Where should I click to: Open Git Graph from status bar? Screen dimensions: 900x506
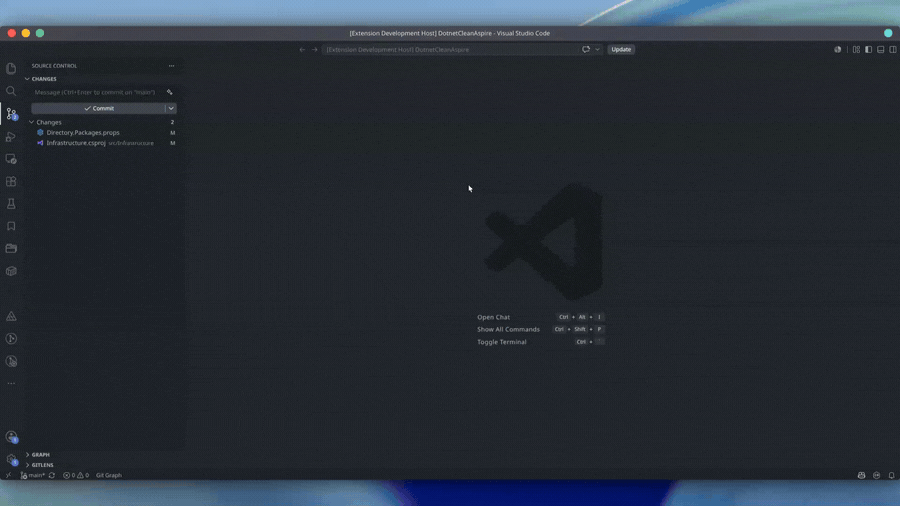108,475
